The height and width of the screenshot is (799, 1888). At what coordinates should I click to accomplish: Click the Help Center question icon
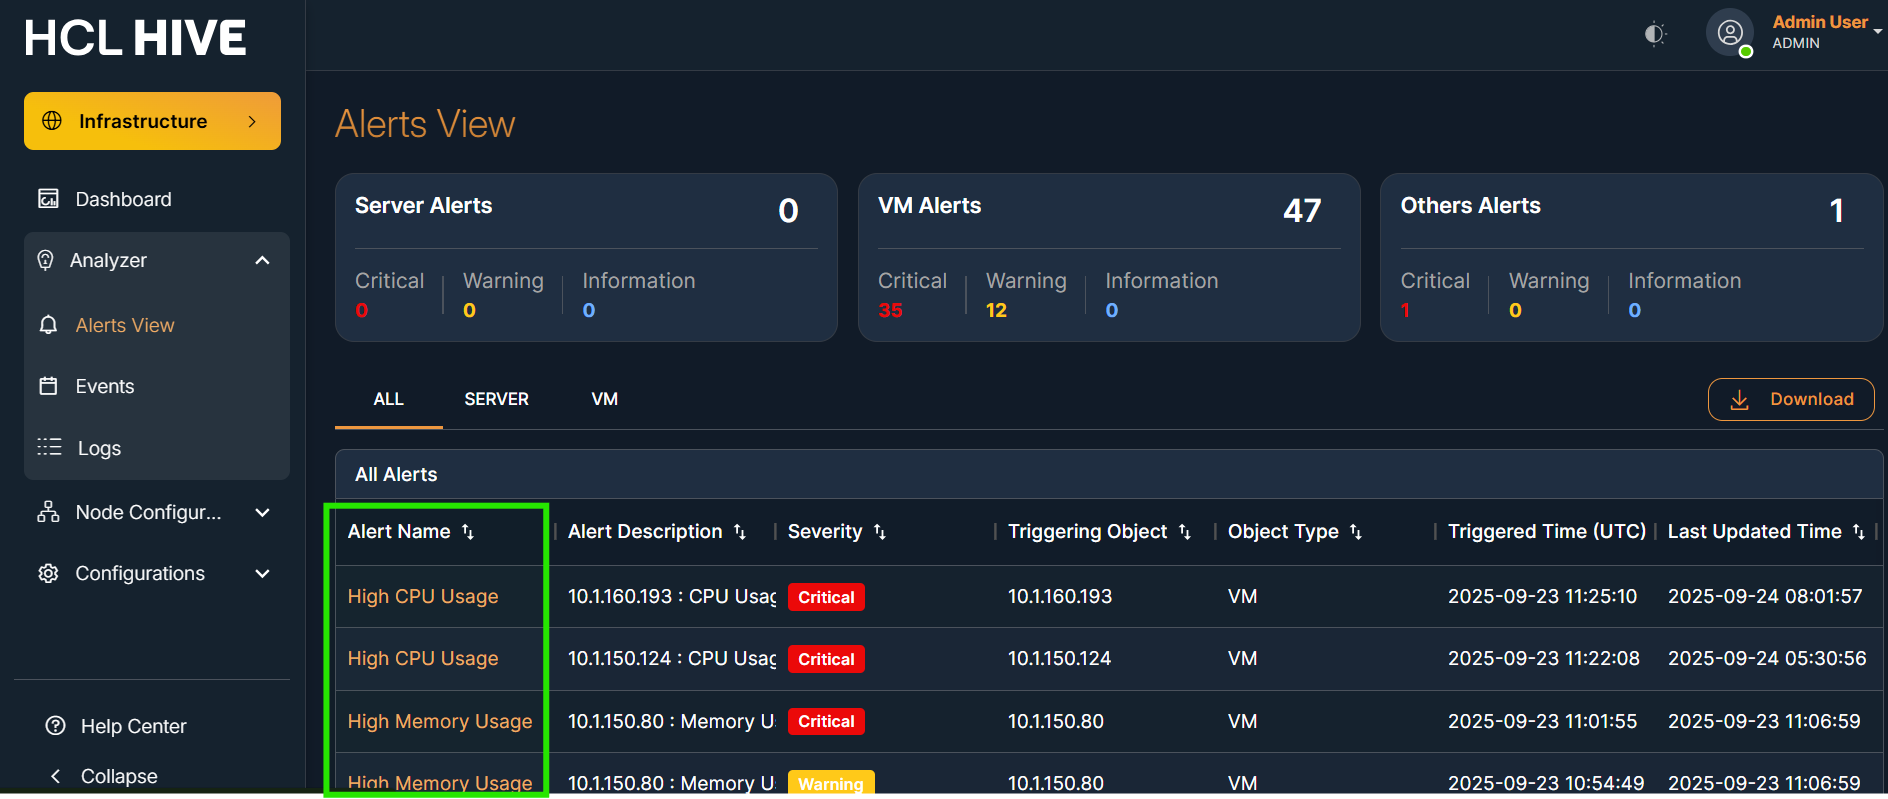coord(56,726)
